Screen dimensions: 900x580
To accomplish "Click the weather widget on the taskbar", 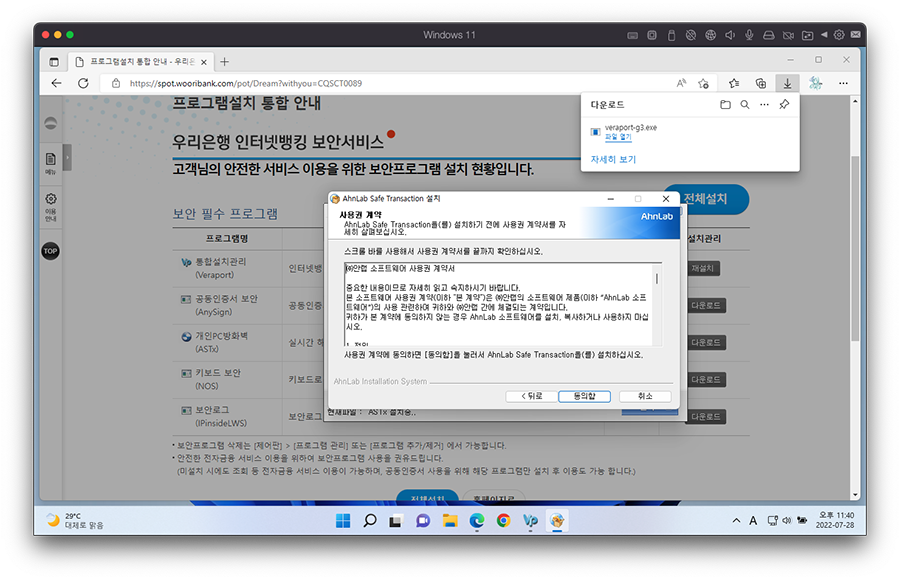I will 75,521.
